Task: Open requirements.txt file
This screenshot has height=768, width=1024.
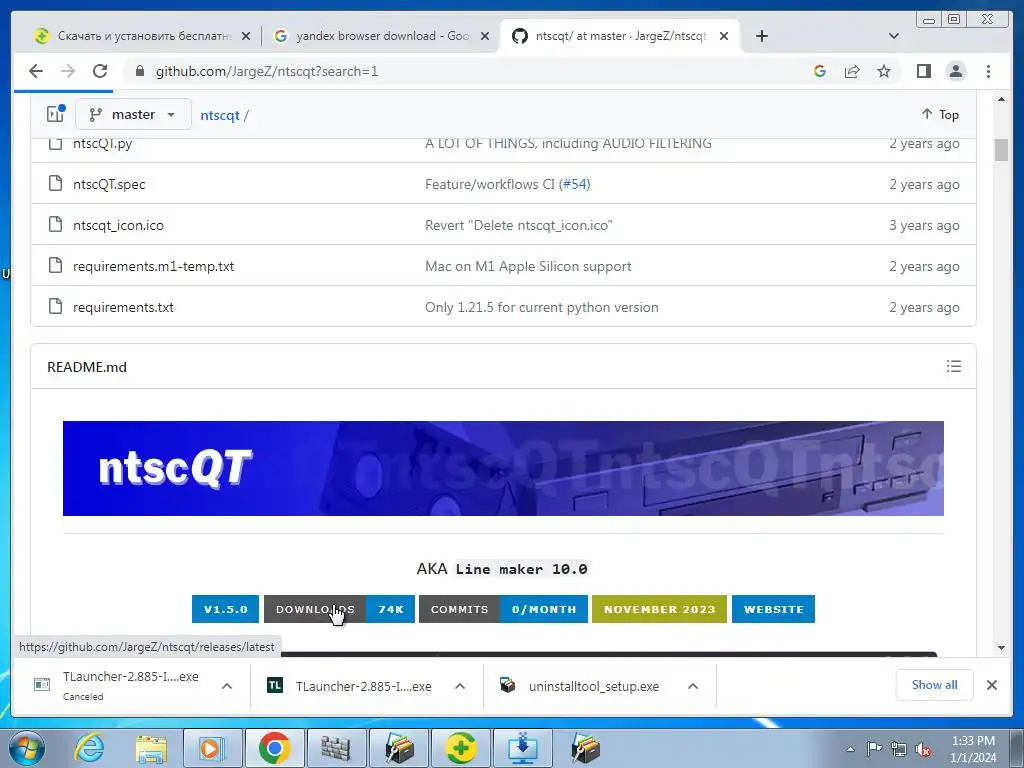Action: (x=123, y=308)
